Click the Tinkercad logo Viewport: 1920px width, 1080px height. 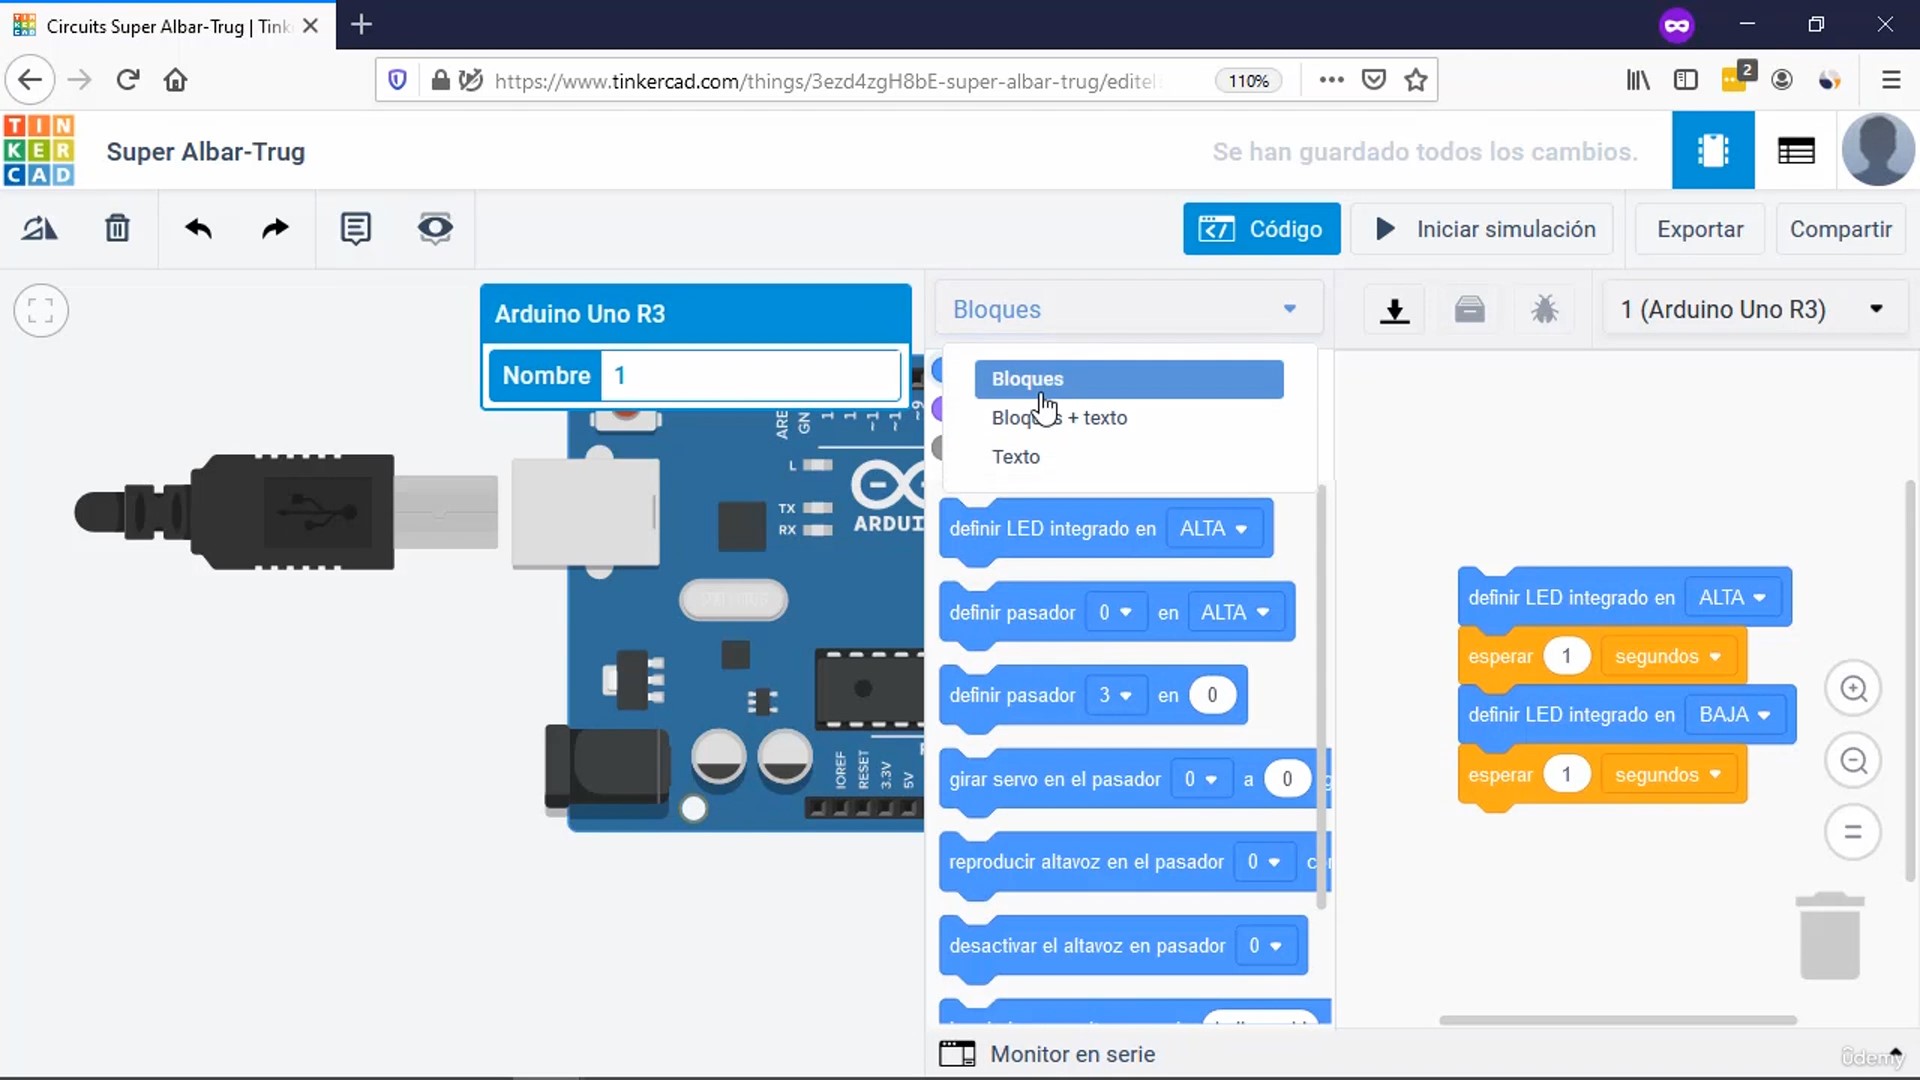pyautogui.click(x=39, y=151)
